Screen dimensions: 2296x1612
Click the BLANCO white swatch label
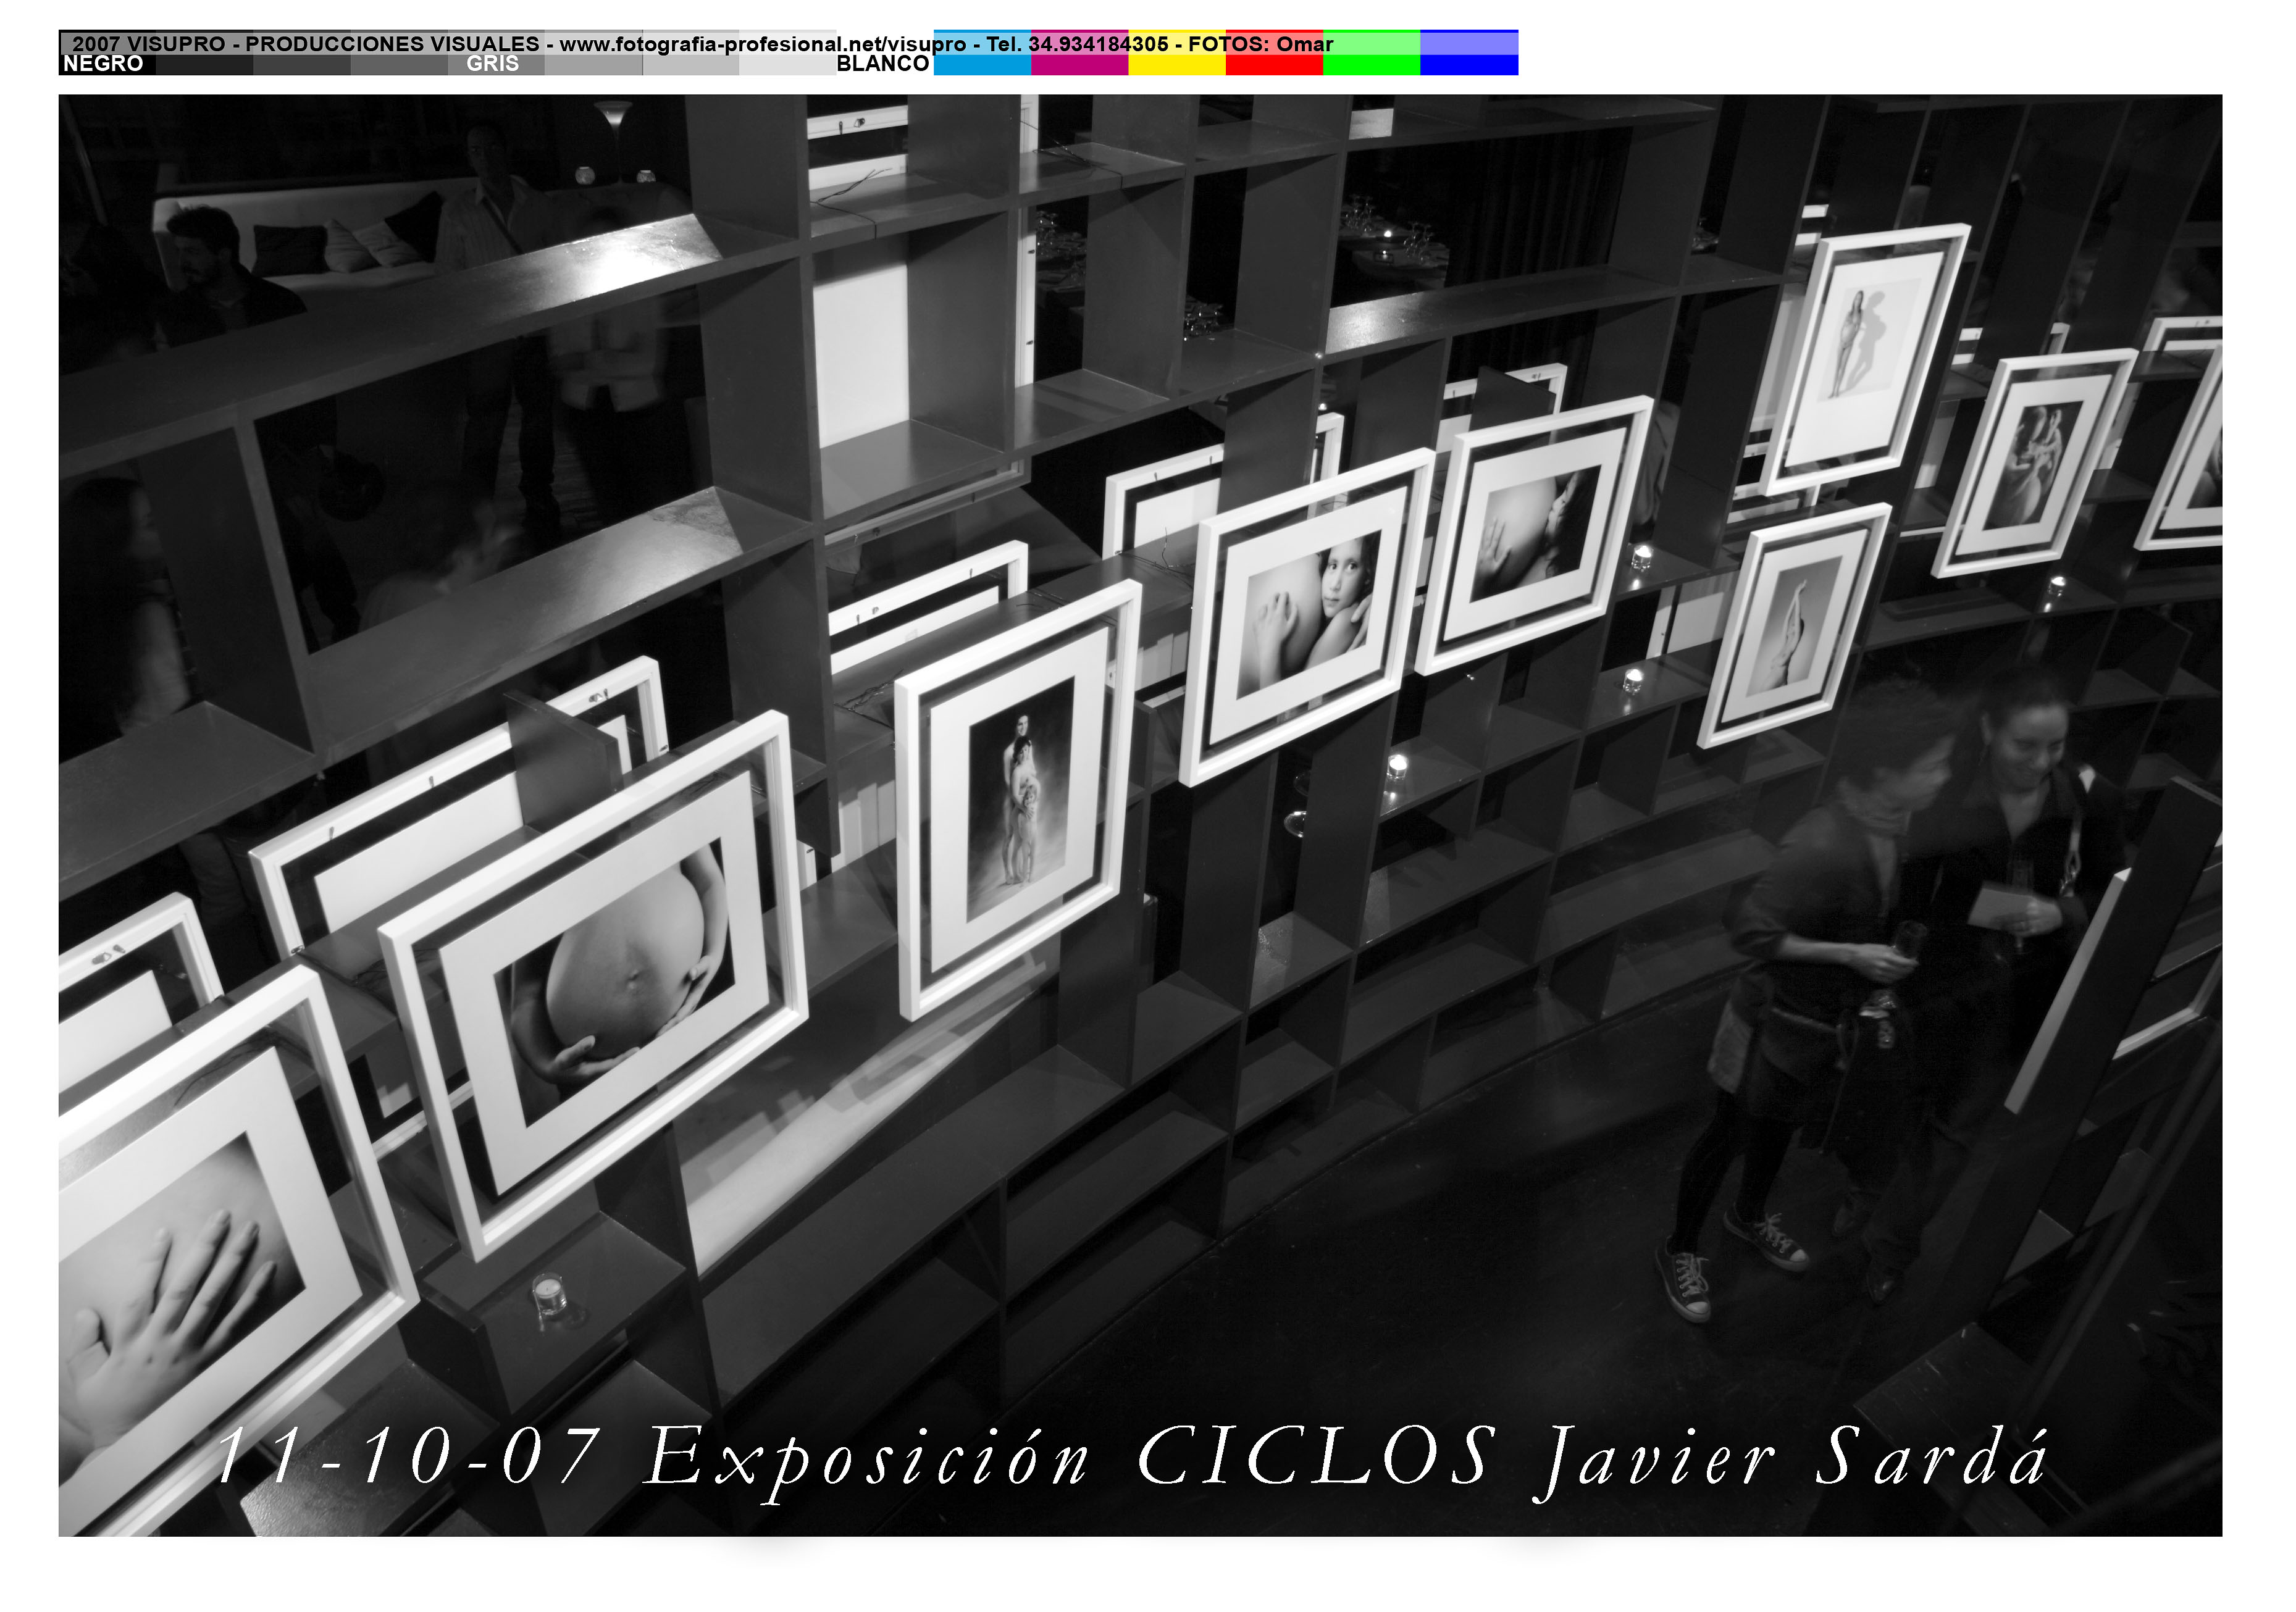[x=883, y=64]
